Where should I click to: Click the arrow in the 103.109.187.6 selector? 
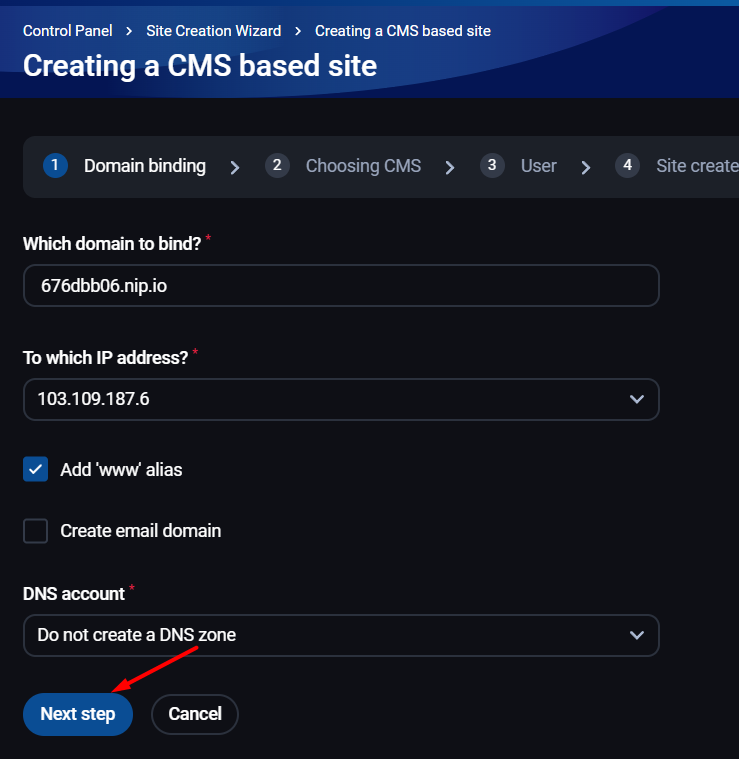[x=636, y=399]
